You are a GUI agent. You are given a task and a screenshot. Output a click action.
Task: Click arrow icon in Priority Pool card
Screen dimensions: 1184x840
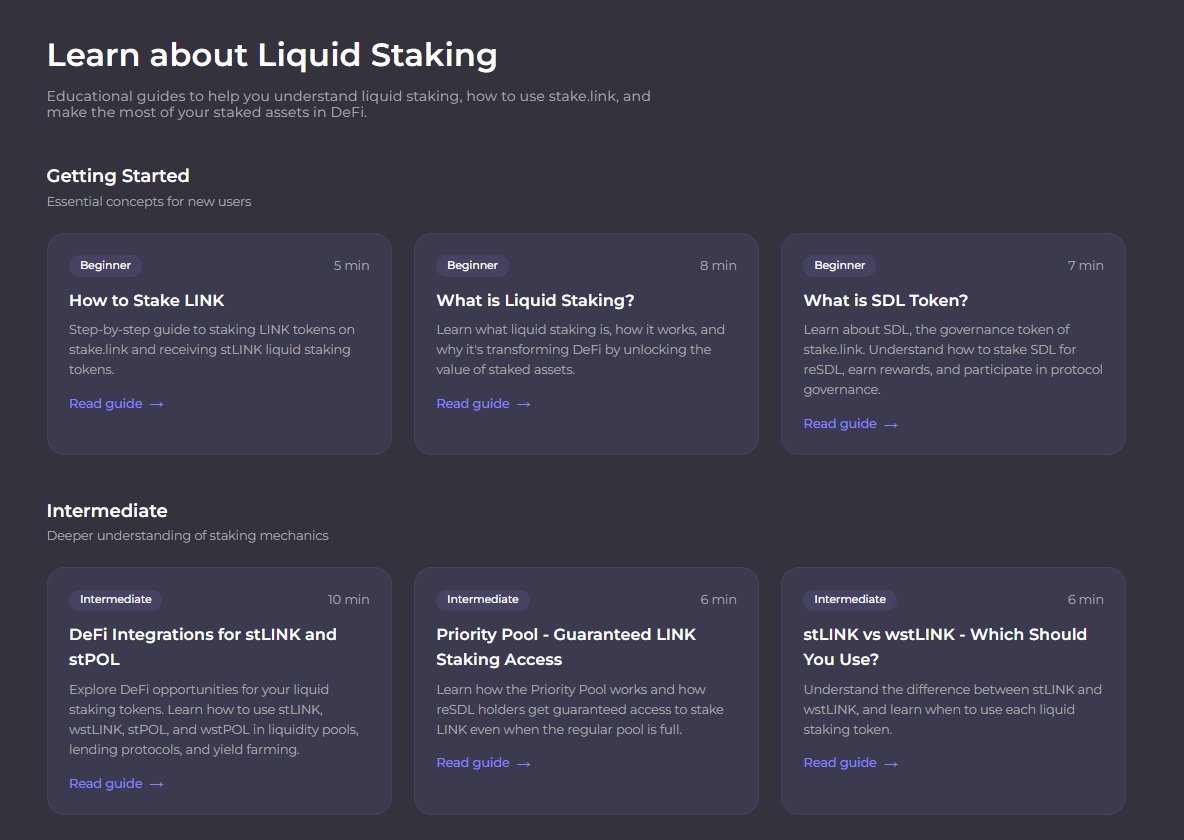[x=523, y=764]
